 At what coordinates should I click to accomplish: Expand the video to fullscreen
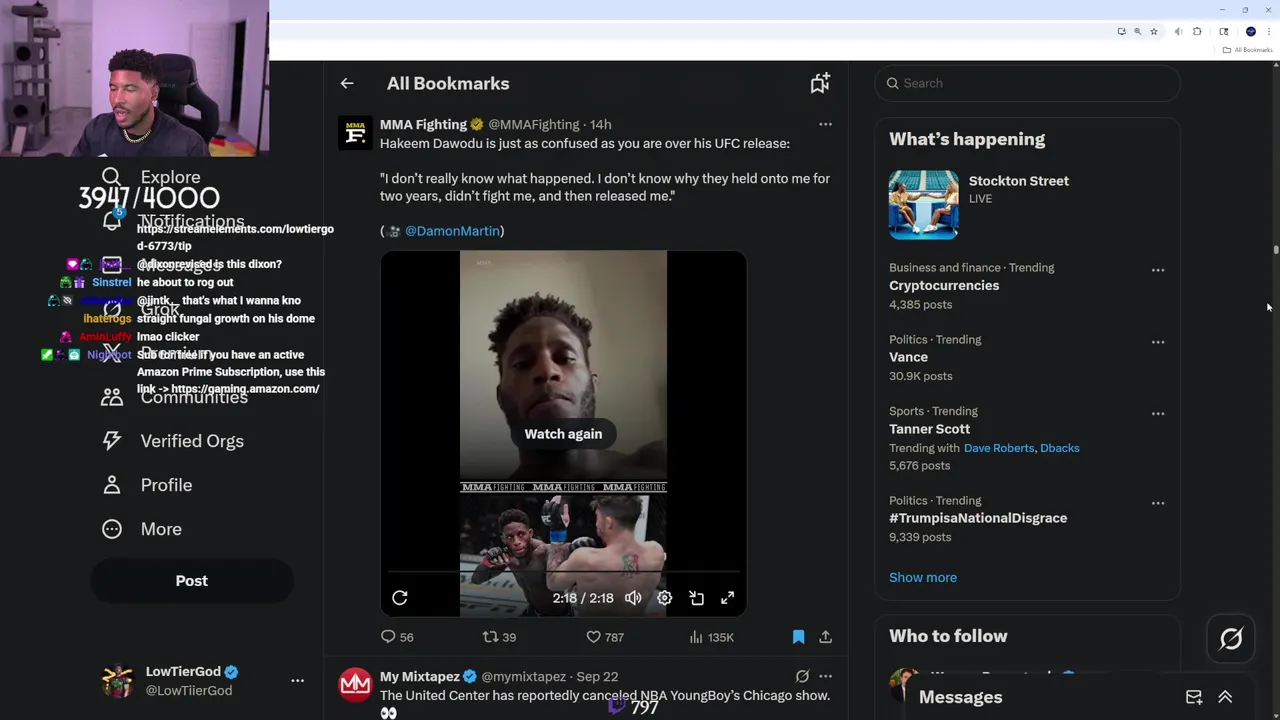[728, 598]
